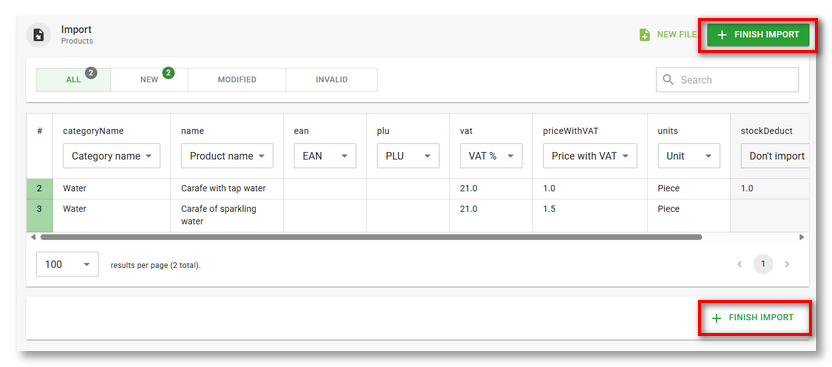
Task: Click the stockDeduct column header
Action: [766, 130]
